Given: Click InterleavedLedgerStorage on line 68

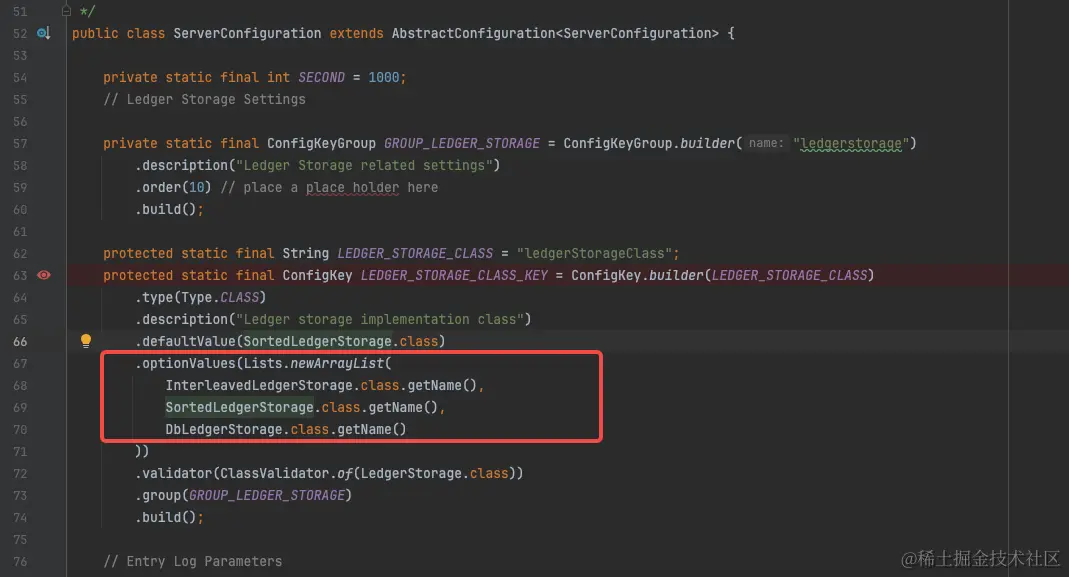Looking at the screenshot, I should click(x=259, y=385).
